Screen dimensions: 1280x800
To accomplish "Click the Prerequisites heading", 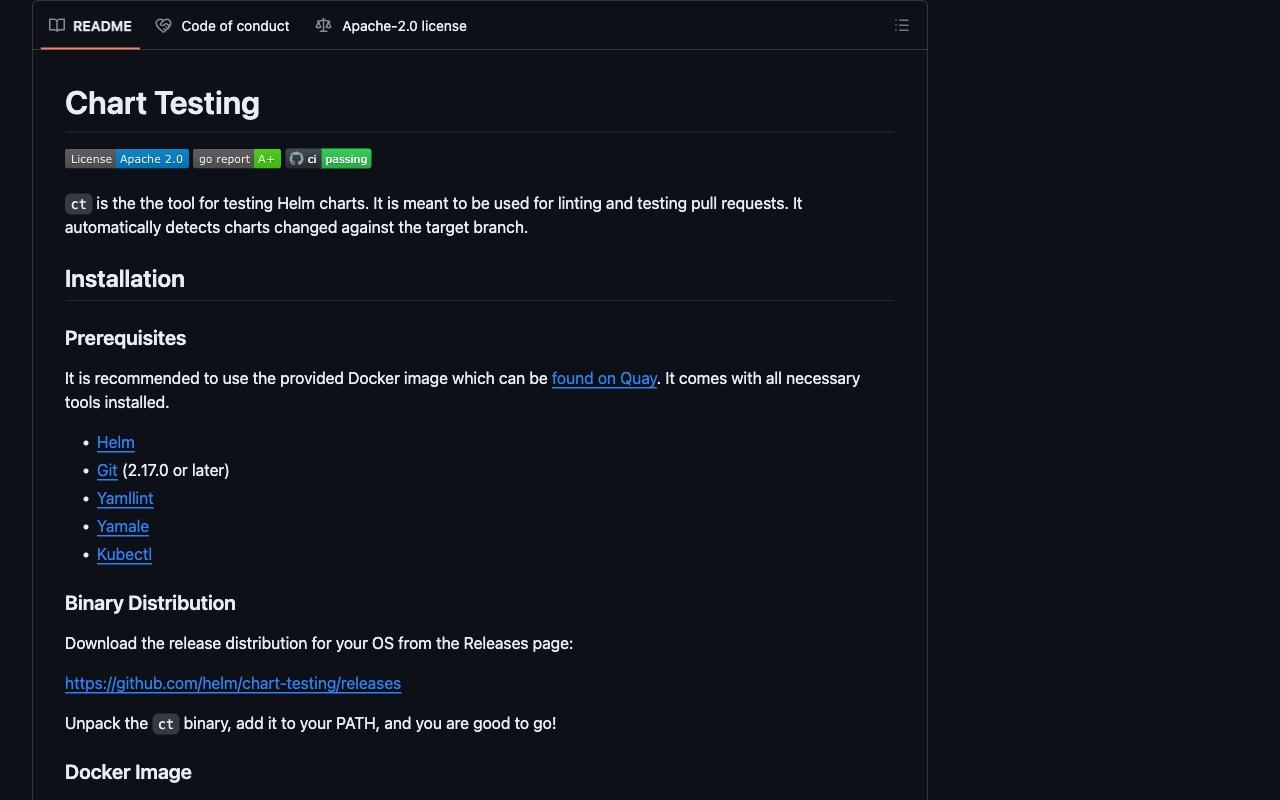I will click(126, 338).
